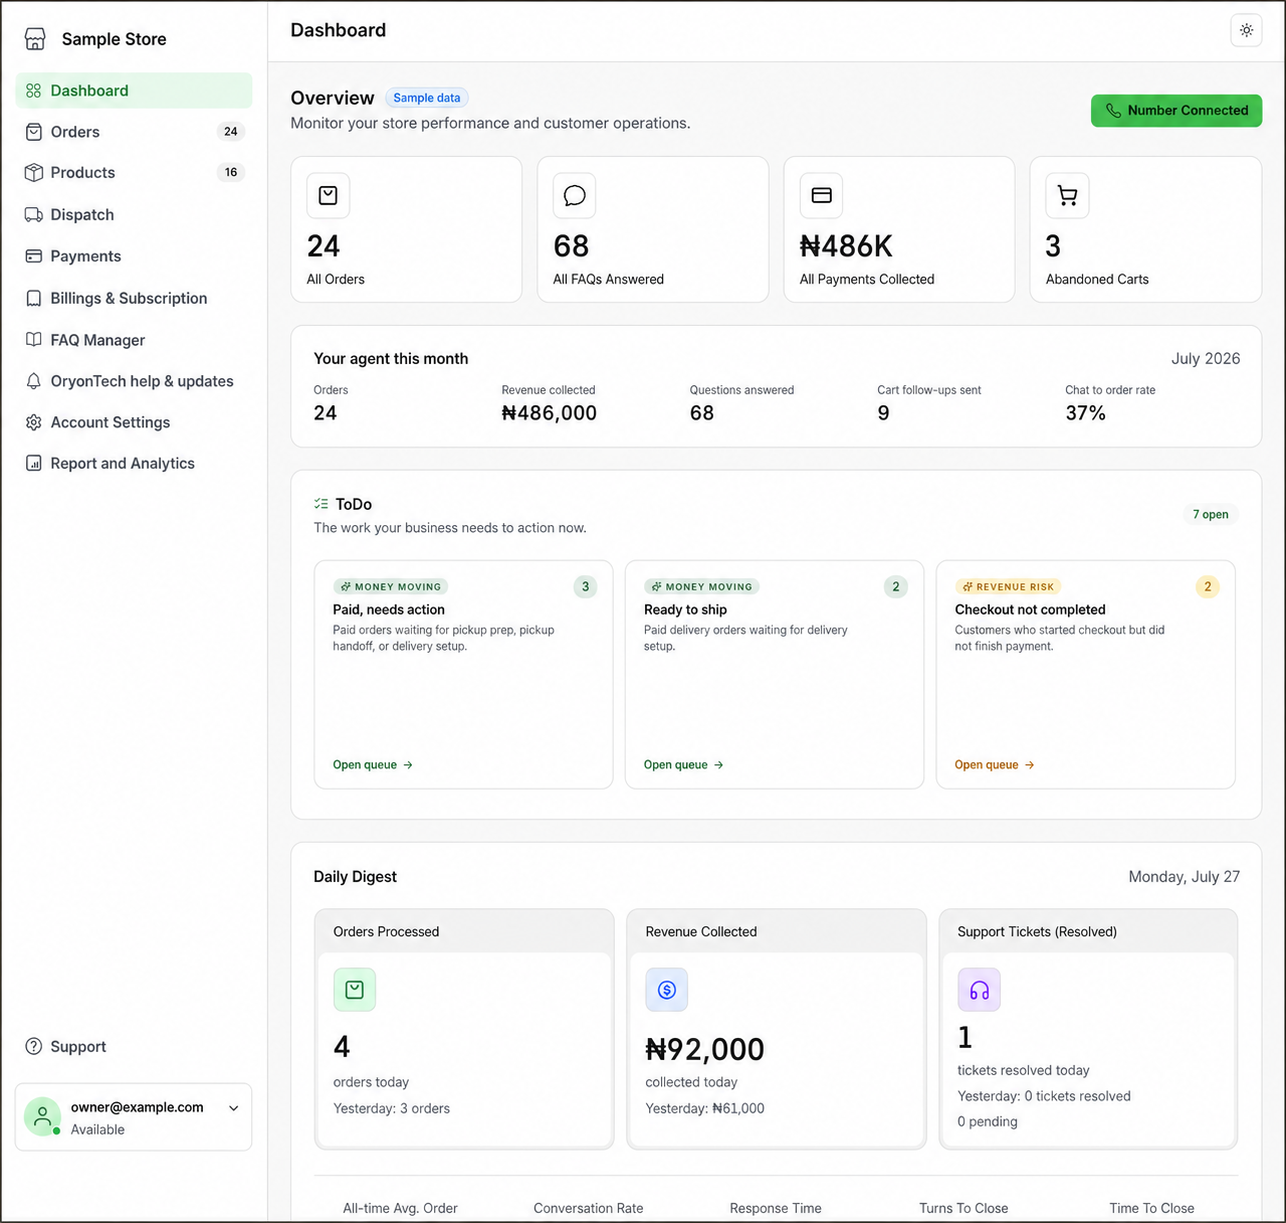The image size is (1286, 1223).
Task: Go to Account Settings
Action: click(x=134, y=422)
